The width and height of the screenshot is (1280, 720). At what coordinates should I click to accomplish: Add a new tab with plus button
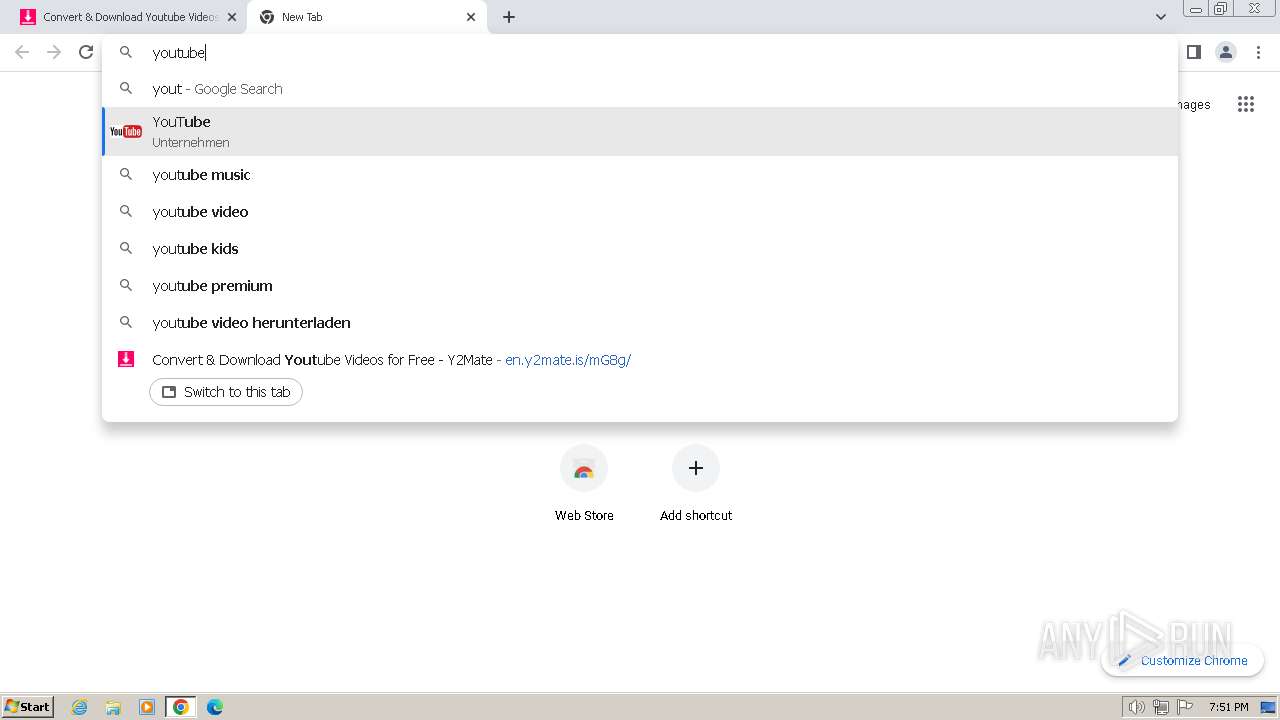(508, 17)
